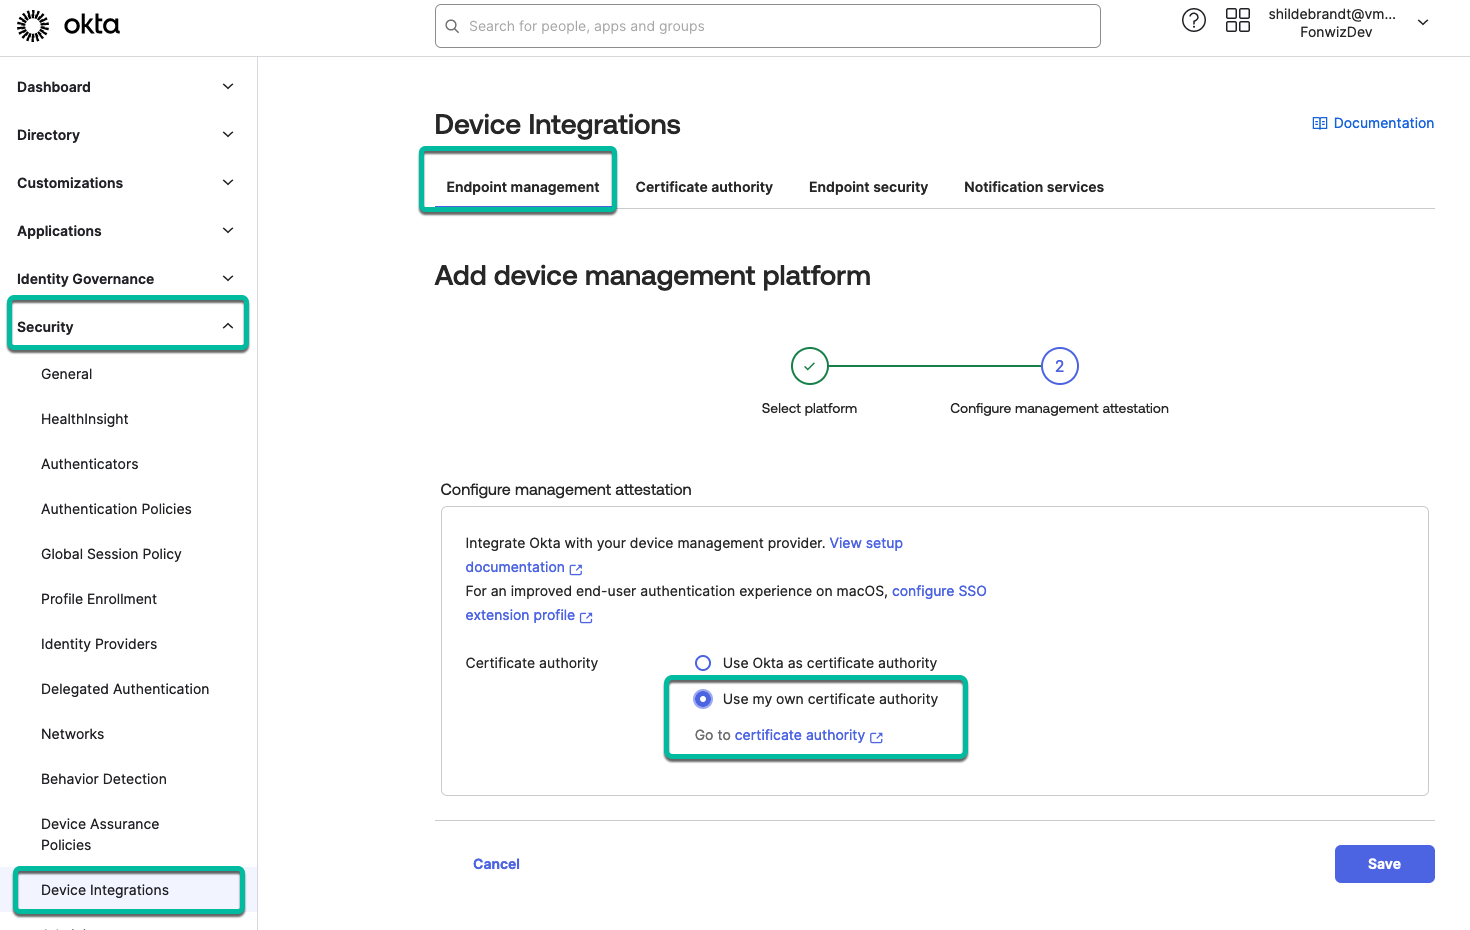Select Use my own certificate authority

703,698
